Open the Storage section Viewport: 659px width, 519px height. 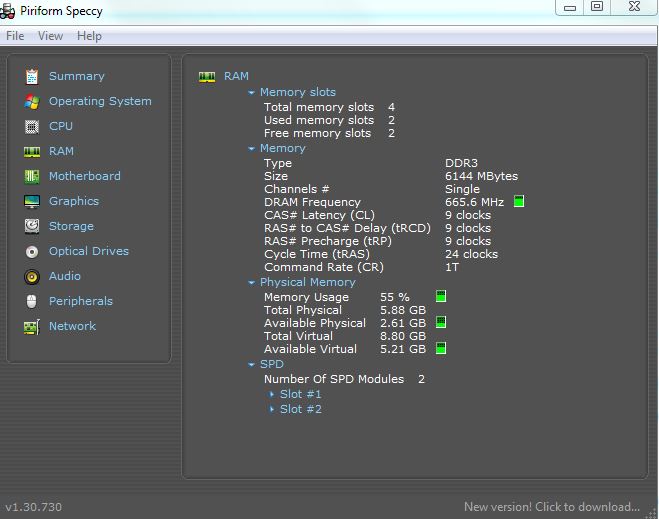71,226
